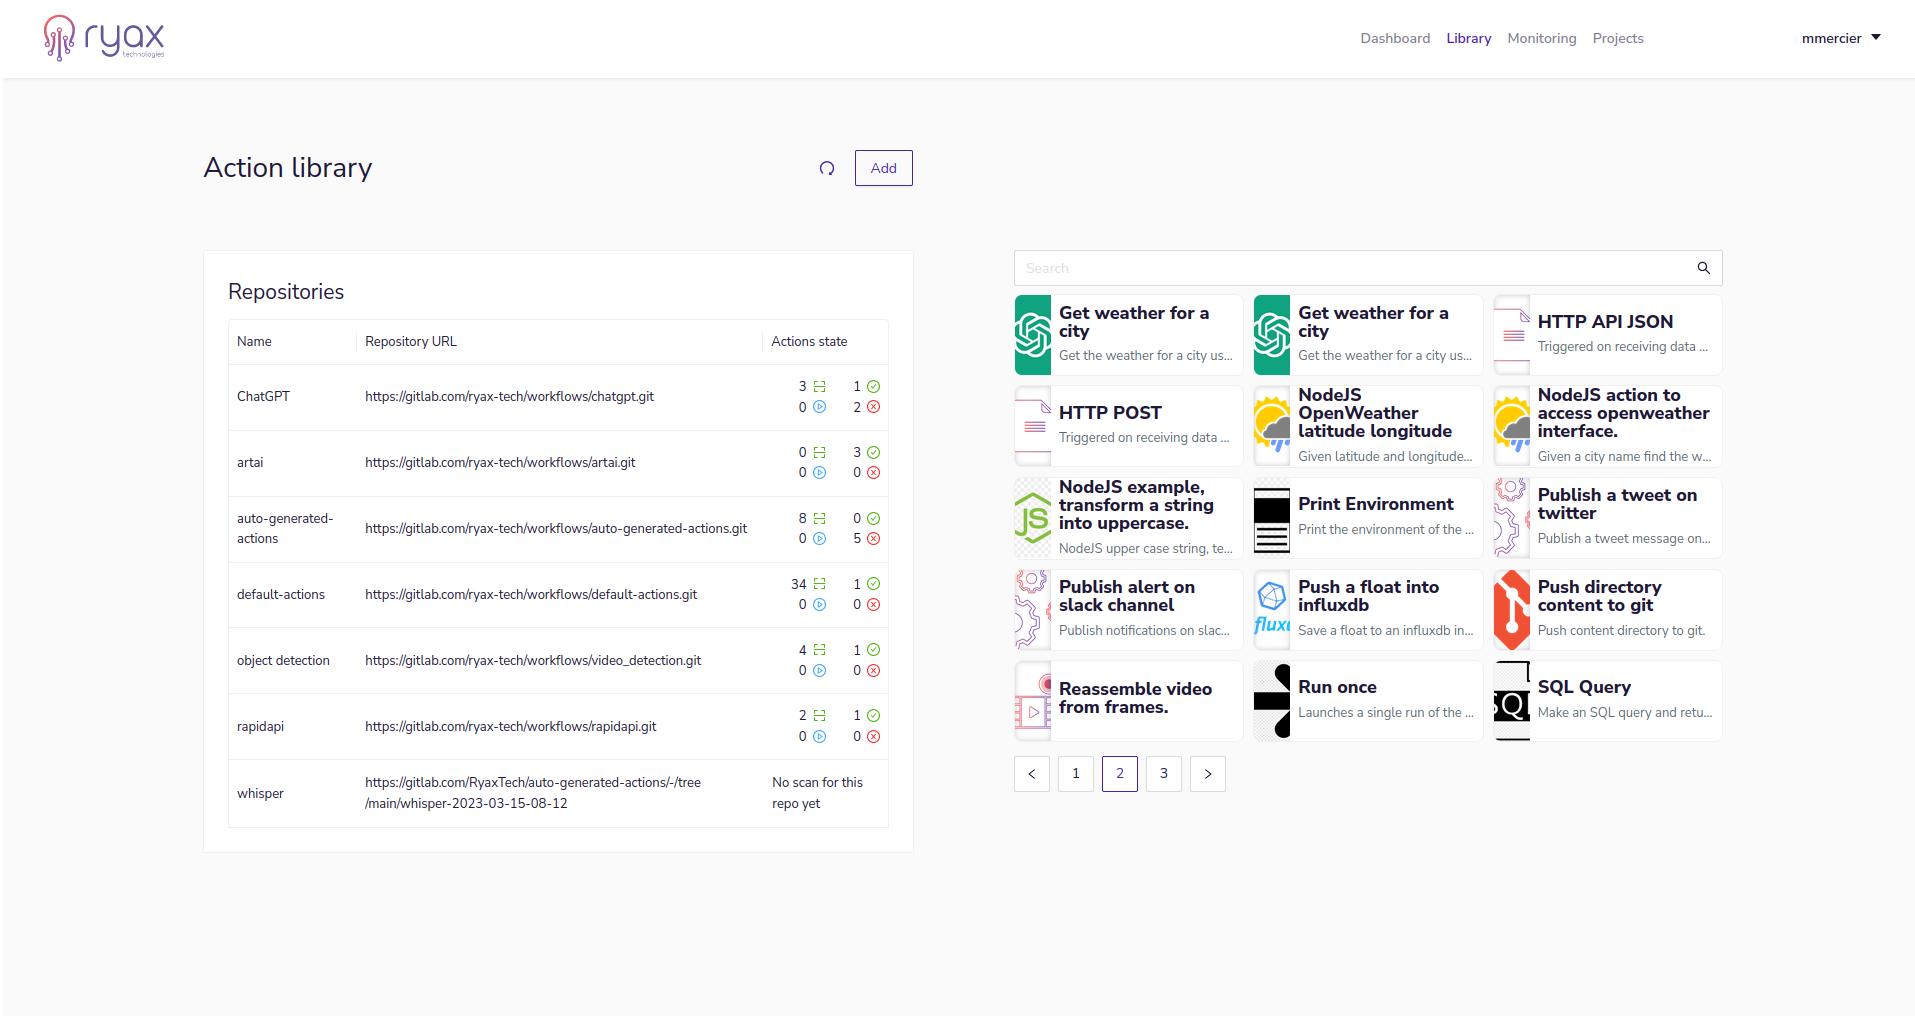Click the Print Environment icon
The height and width of the screenshot is (1016, 1915).
[x=1272, y=518]
